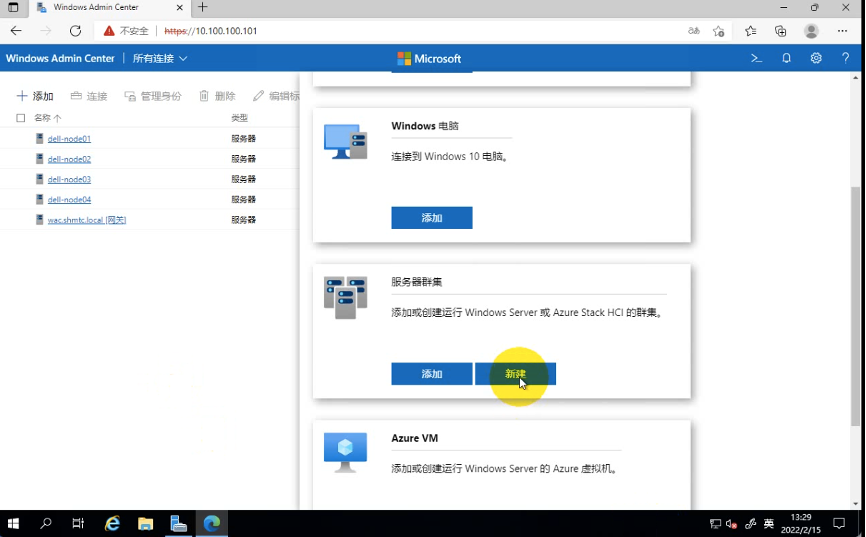The image size is (866, 537).
Task: Open the action center notification icon
Action: click(839, 523)
